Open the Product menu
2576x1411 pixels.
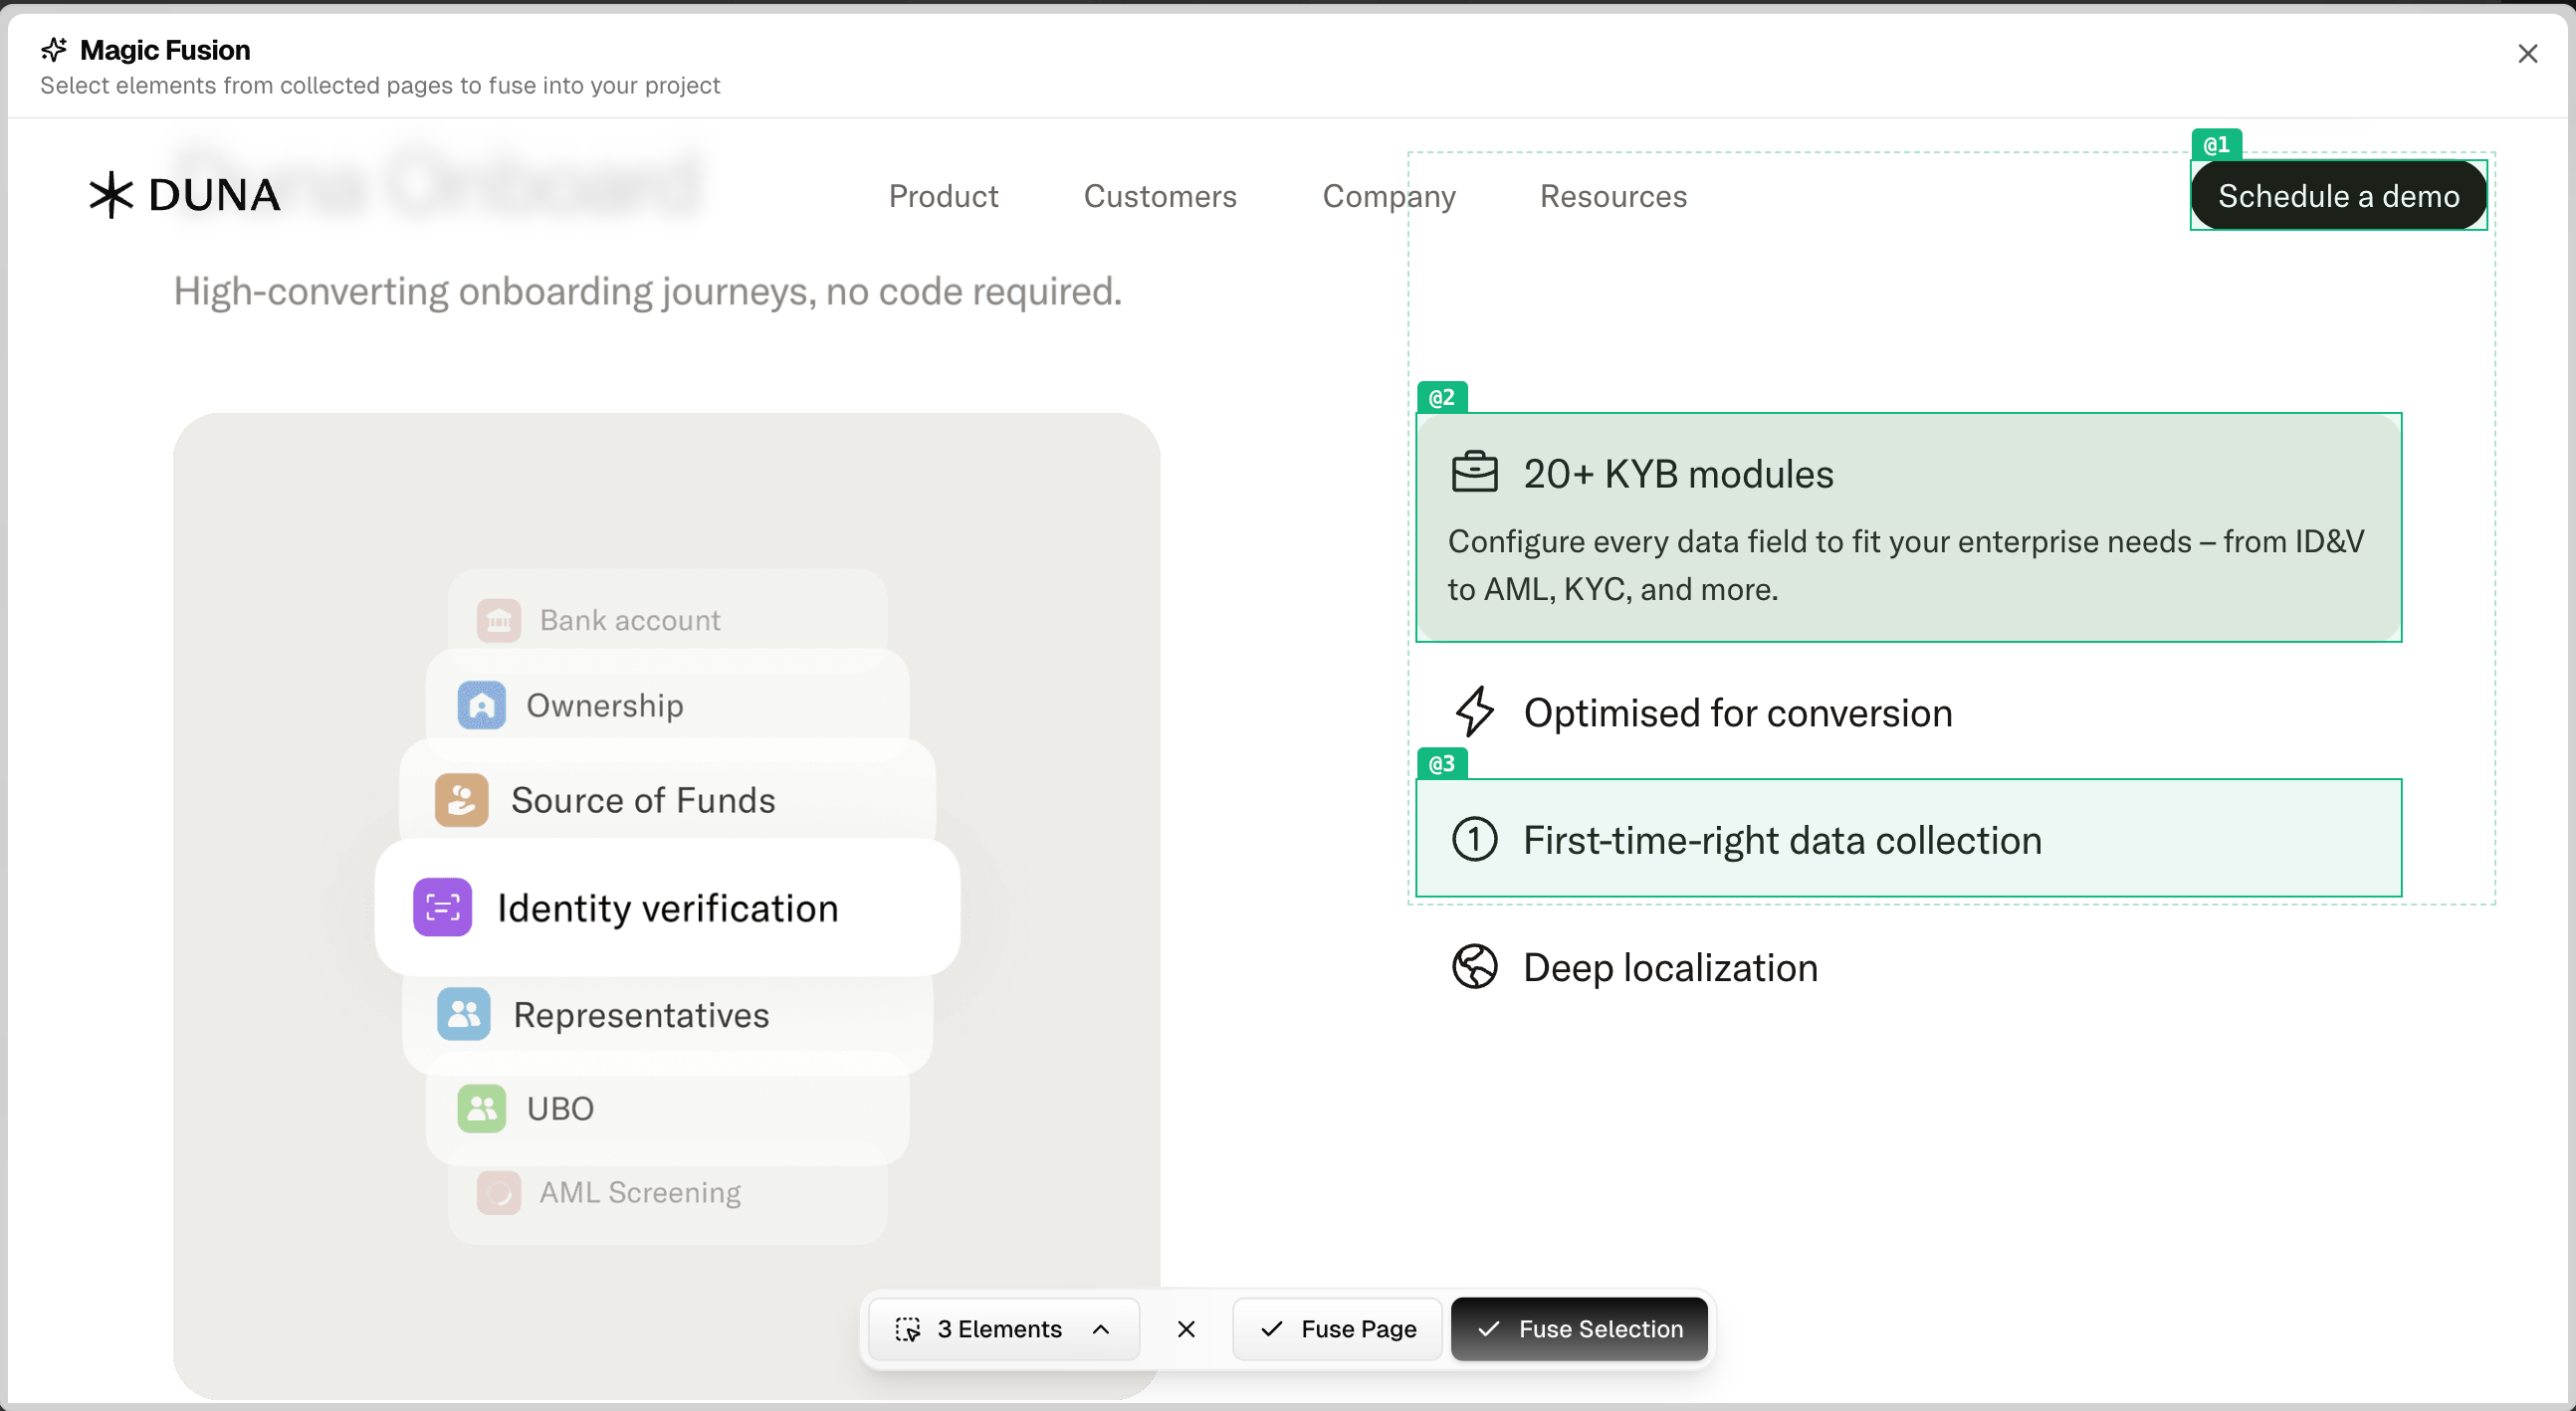pos(943,196)
